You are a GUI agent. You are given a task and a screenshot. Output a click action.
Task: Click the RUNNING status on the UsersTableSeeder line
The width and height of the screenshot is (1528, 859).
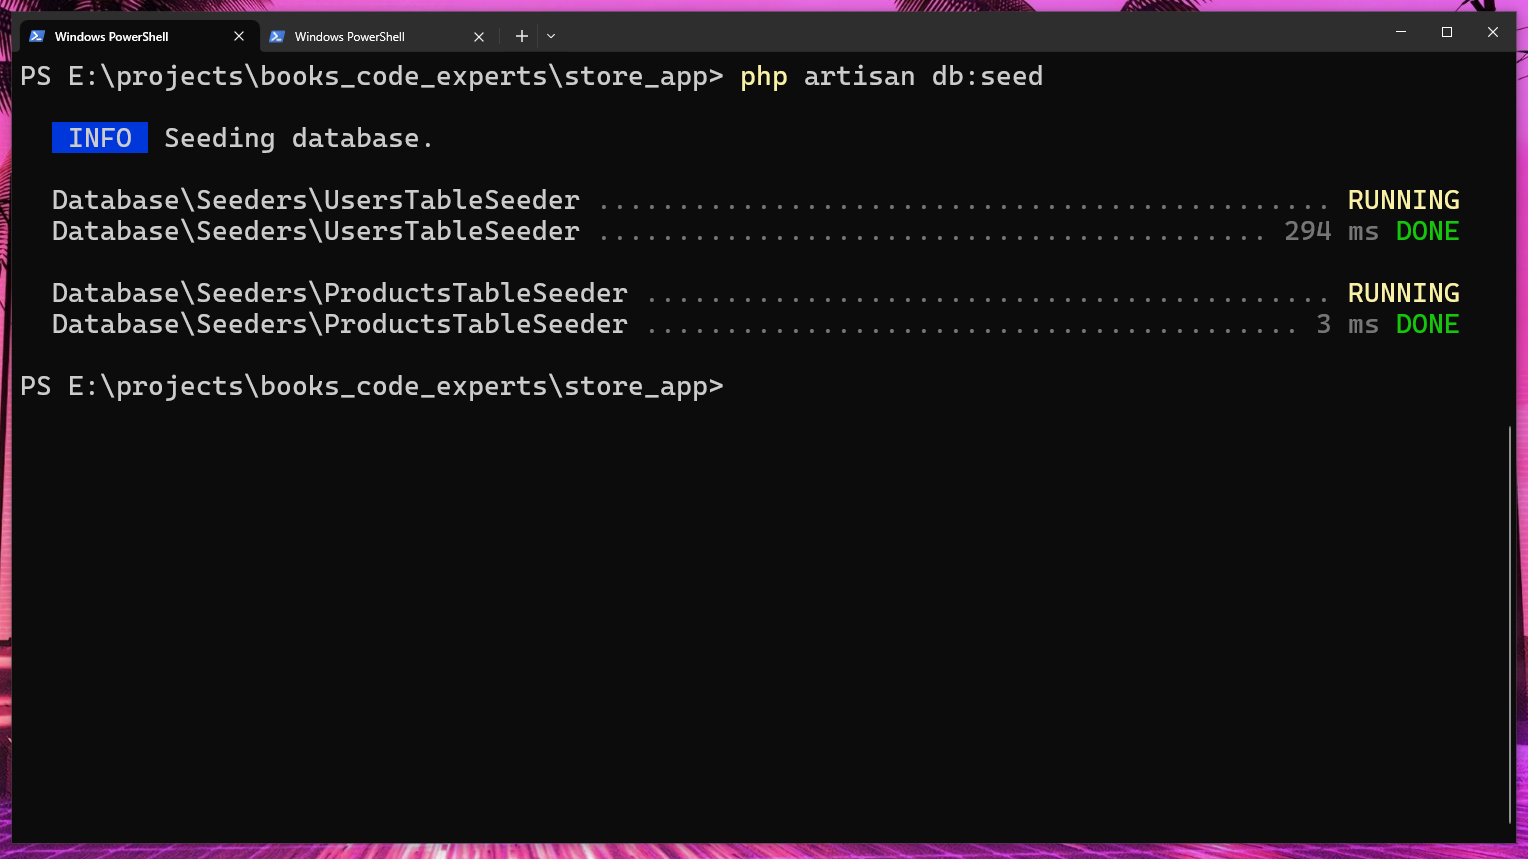pyautogui.click(x=1403, y=200)
